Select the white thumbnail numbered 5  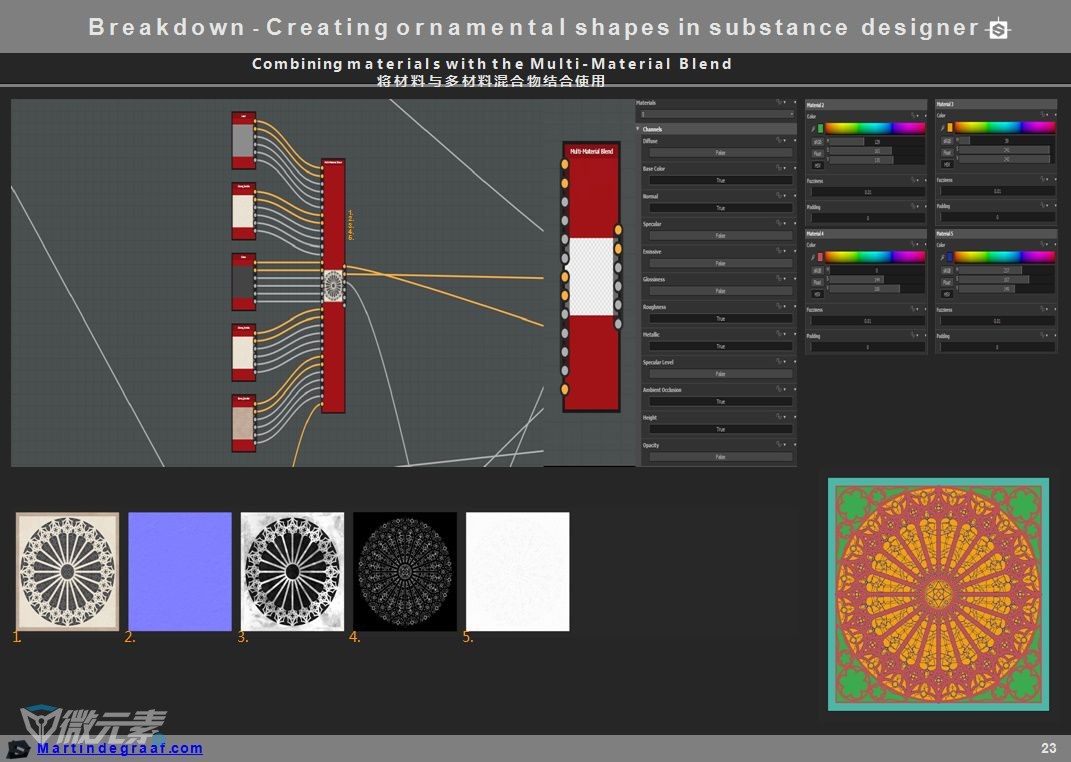tap(517, 572)
